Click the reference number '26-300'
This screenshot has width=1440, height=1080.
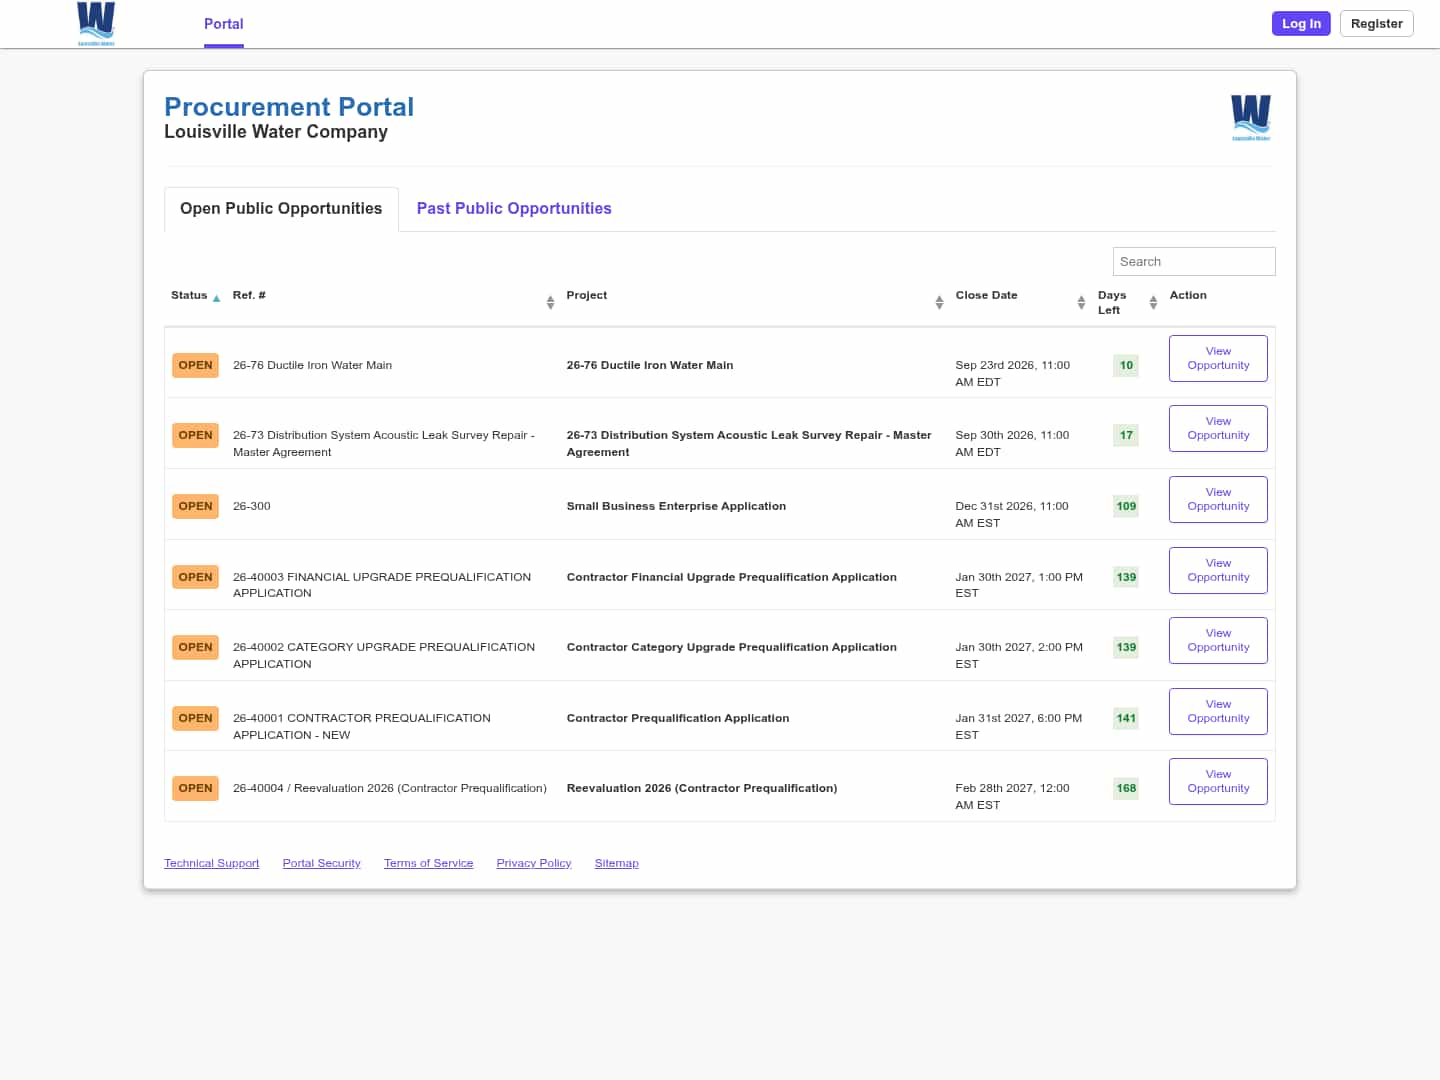pyautogui.click(x=252, y=506)
